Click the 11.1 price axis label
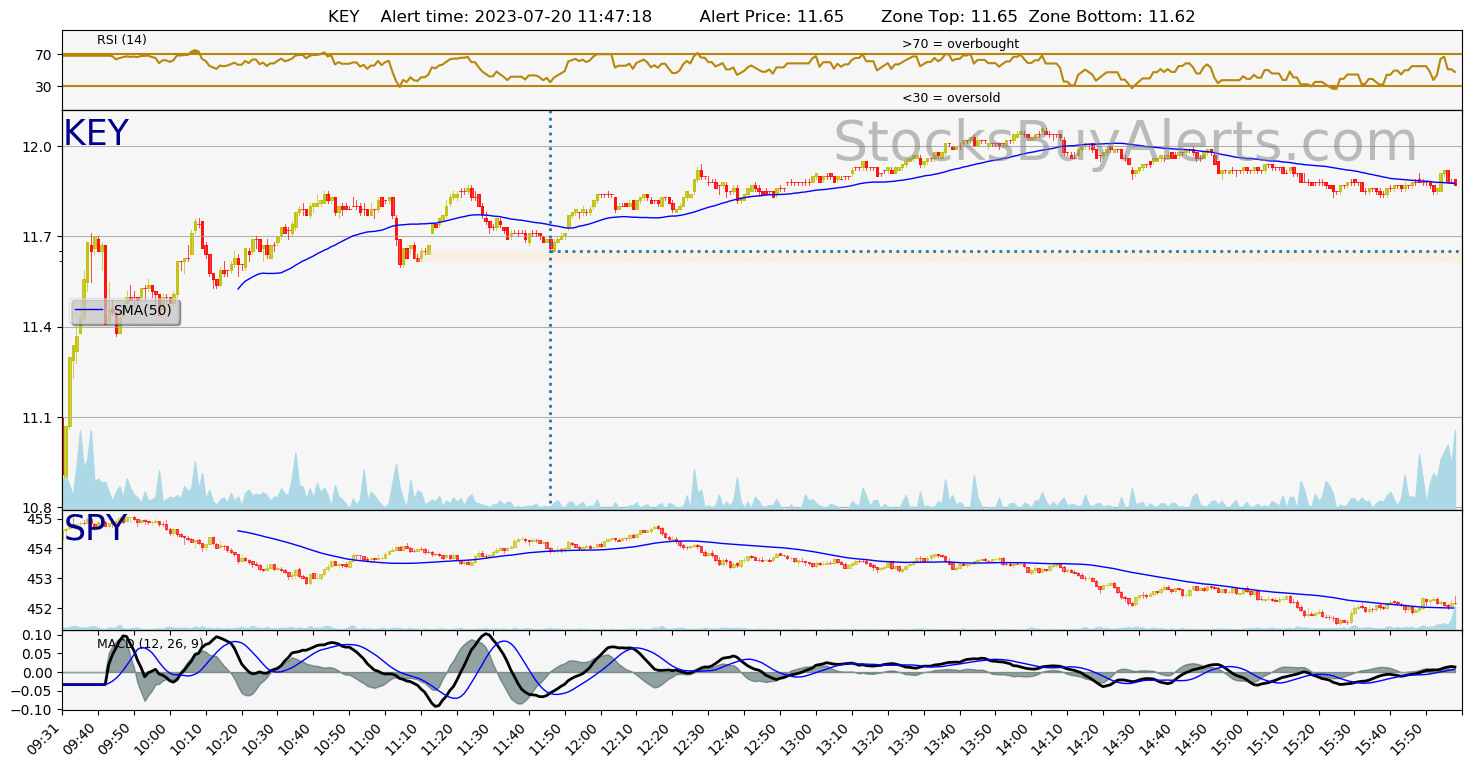1476x768 pixels. [x=39, y=418]
